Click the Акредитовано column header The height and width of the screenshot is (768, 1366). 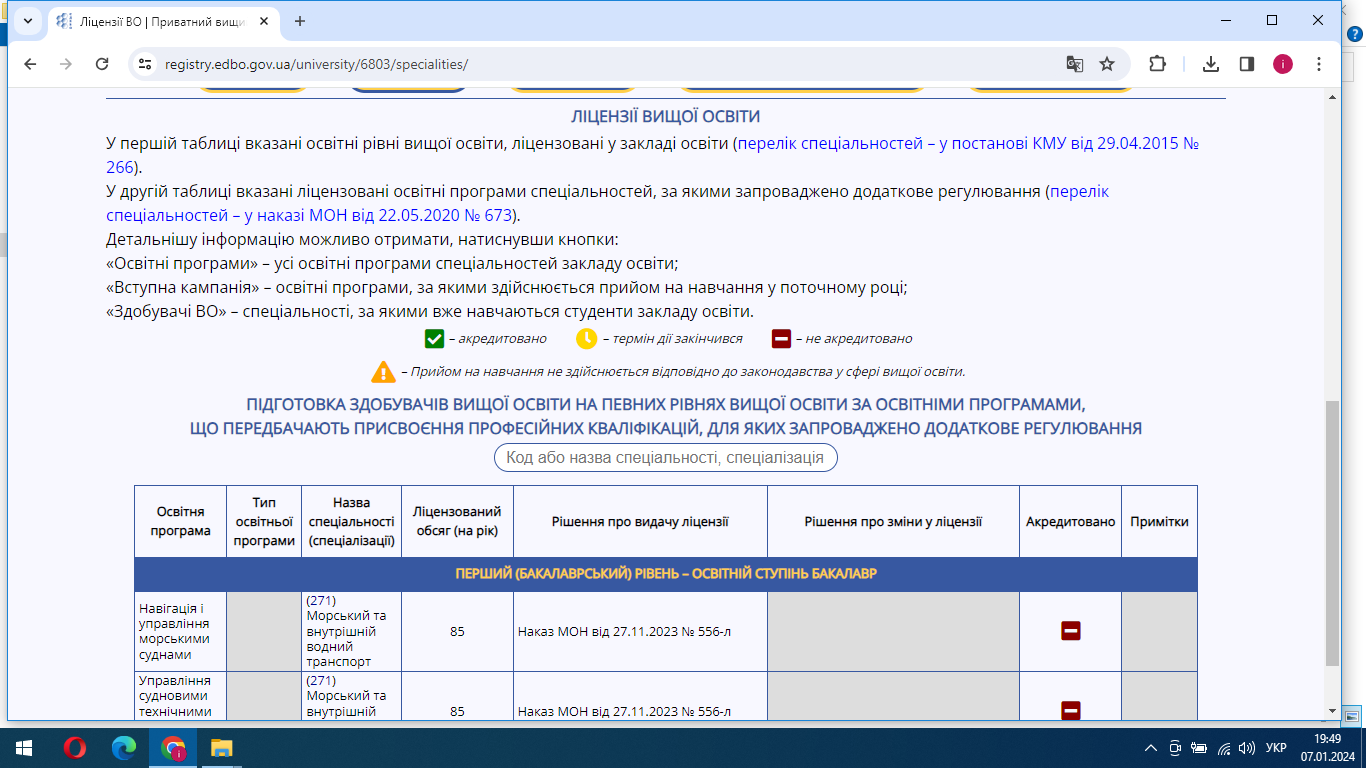1070,522
